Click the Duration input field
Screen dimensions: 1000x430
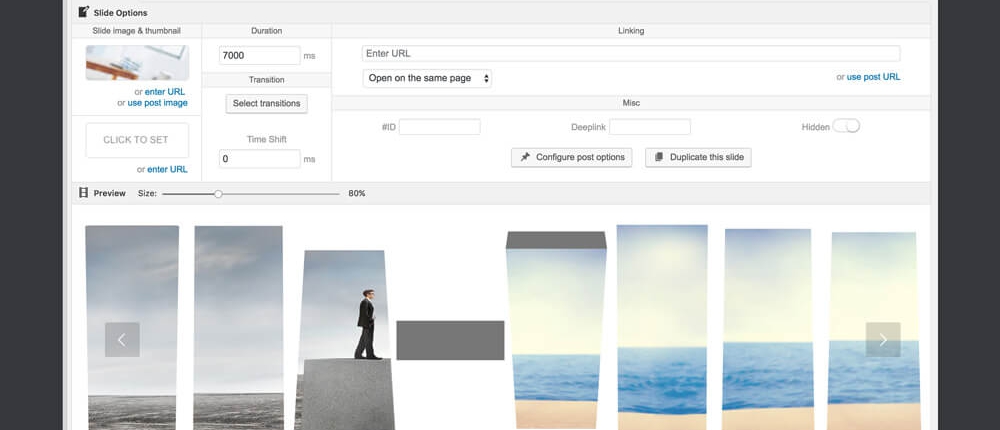tap(259, 56)
